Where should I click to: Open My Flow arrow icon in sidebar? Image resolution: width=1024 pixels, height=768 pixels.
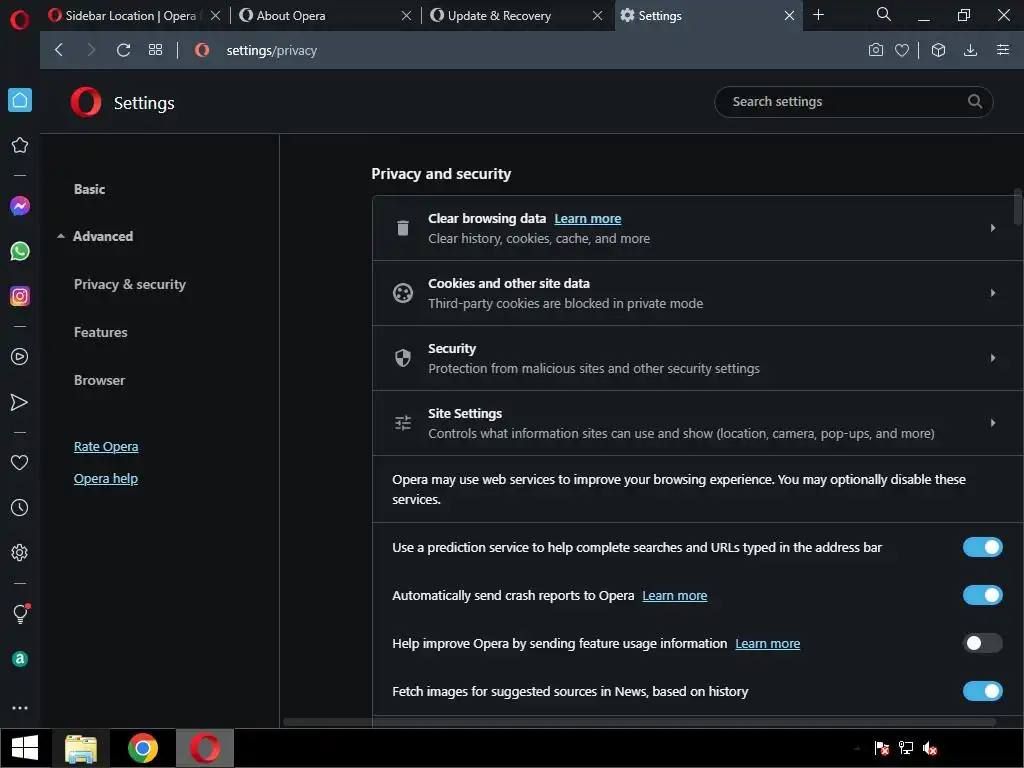point(20,402)
